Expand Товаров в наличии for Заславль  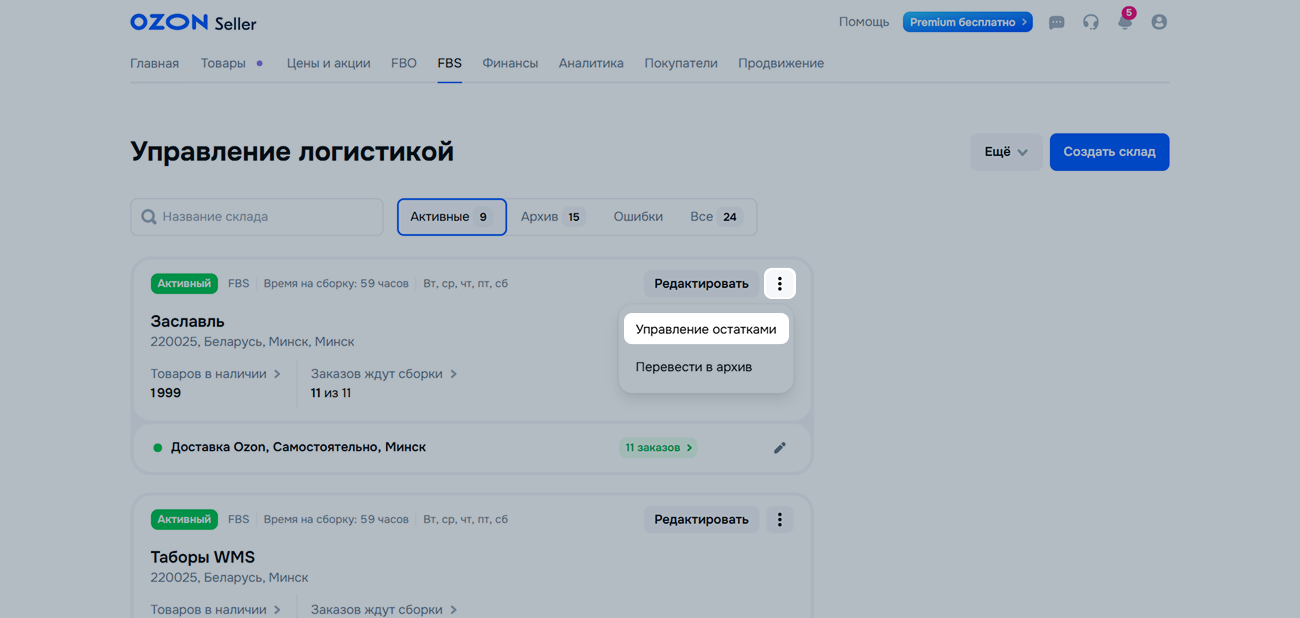pyautogui.click(x=215, y=374)
